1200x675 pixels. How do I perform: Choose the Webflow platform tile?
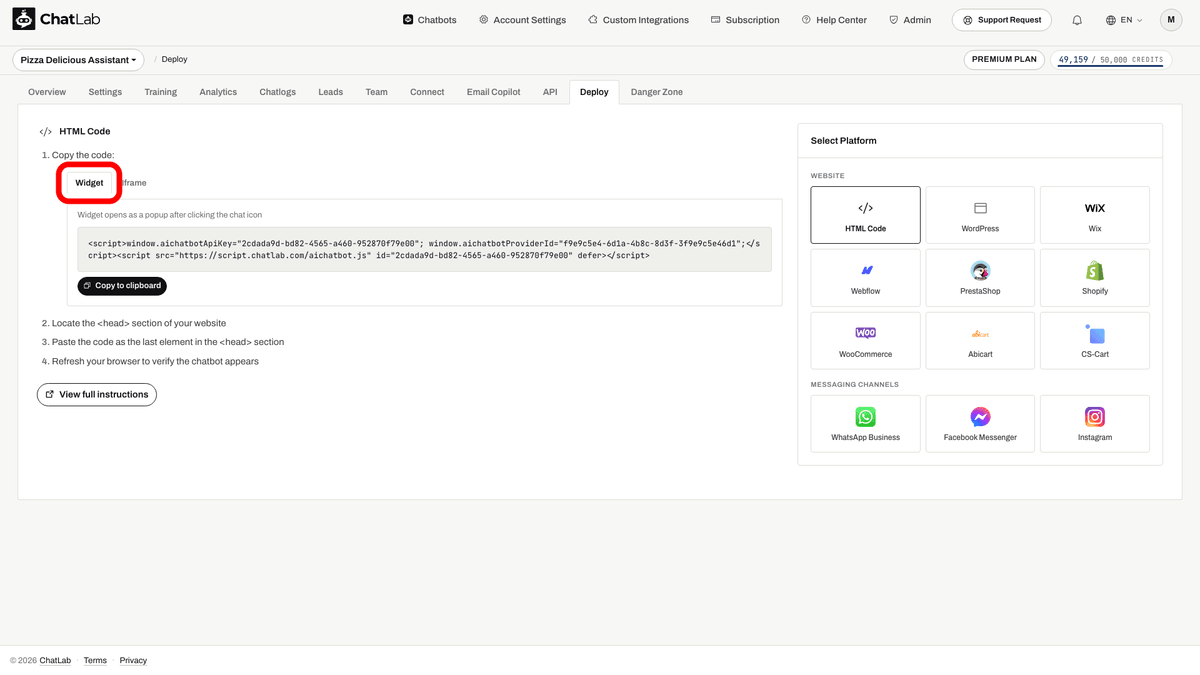pyautogui.click(x=865, y=278)
